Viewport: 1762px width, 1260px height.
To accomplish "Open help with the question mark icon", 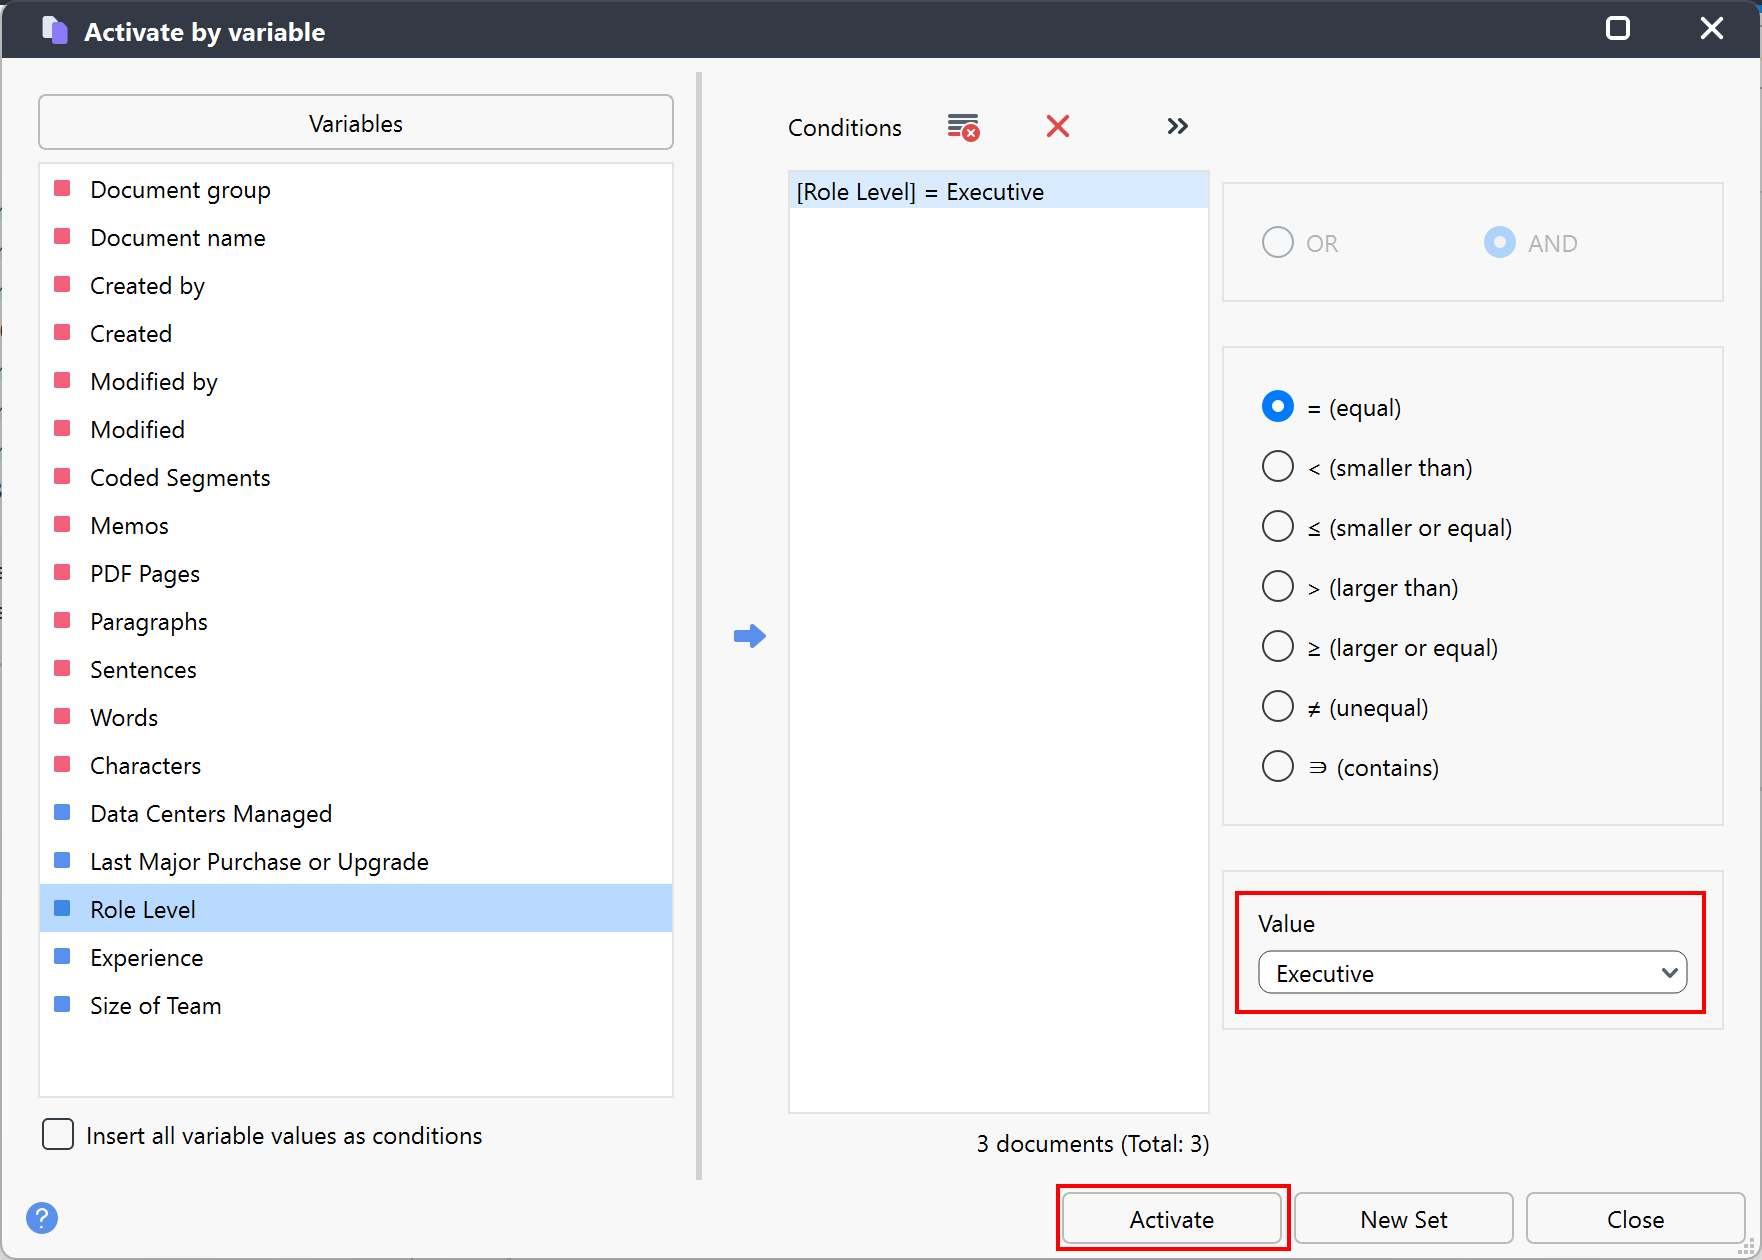I will coord(42,1217).
